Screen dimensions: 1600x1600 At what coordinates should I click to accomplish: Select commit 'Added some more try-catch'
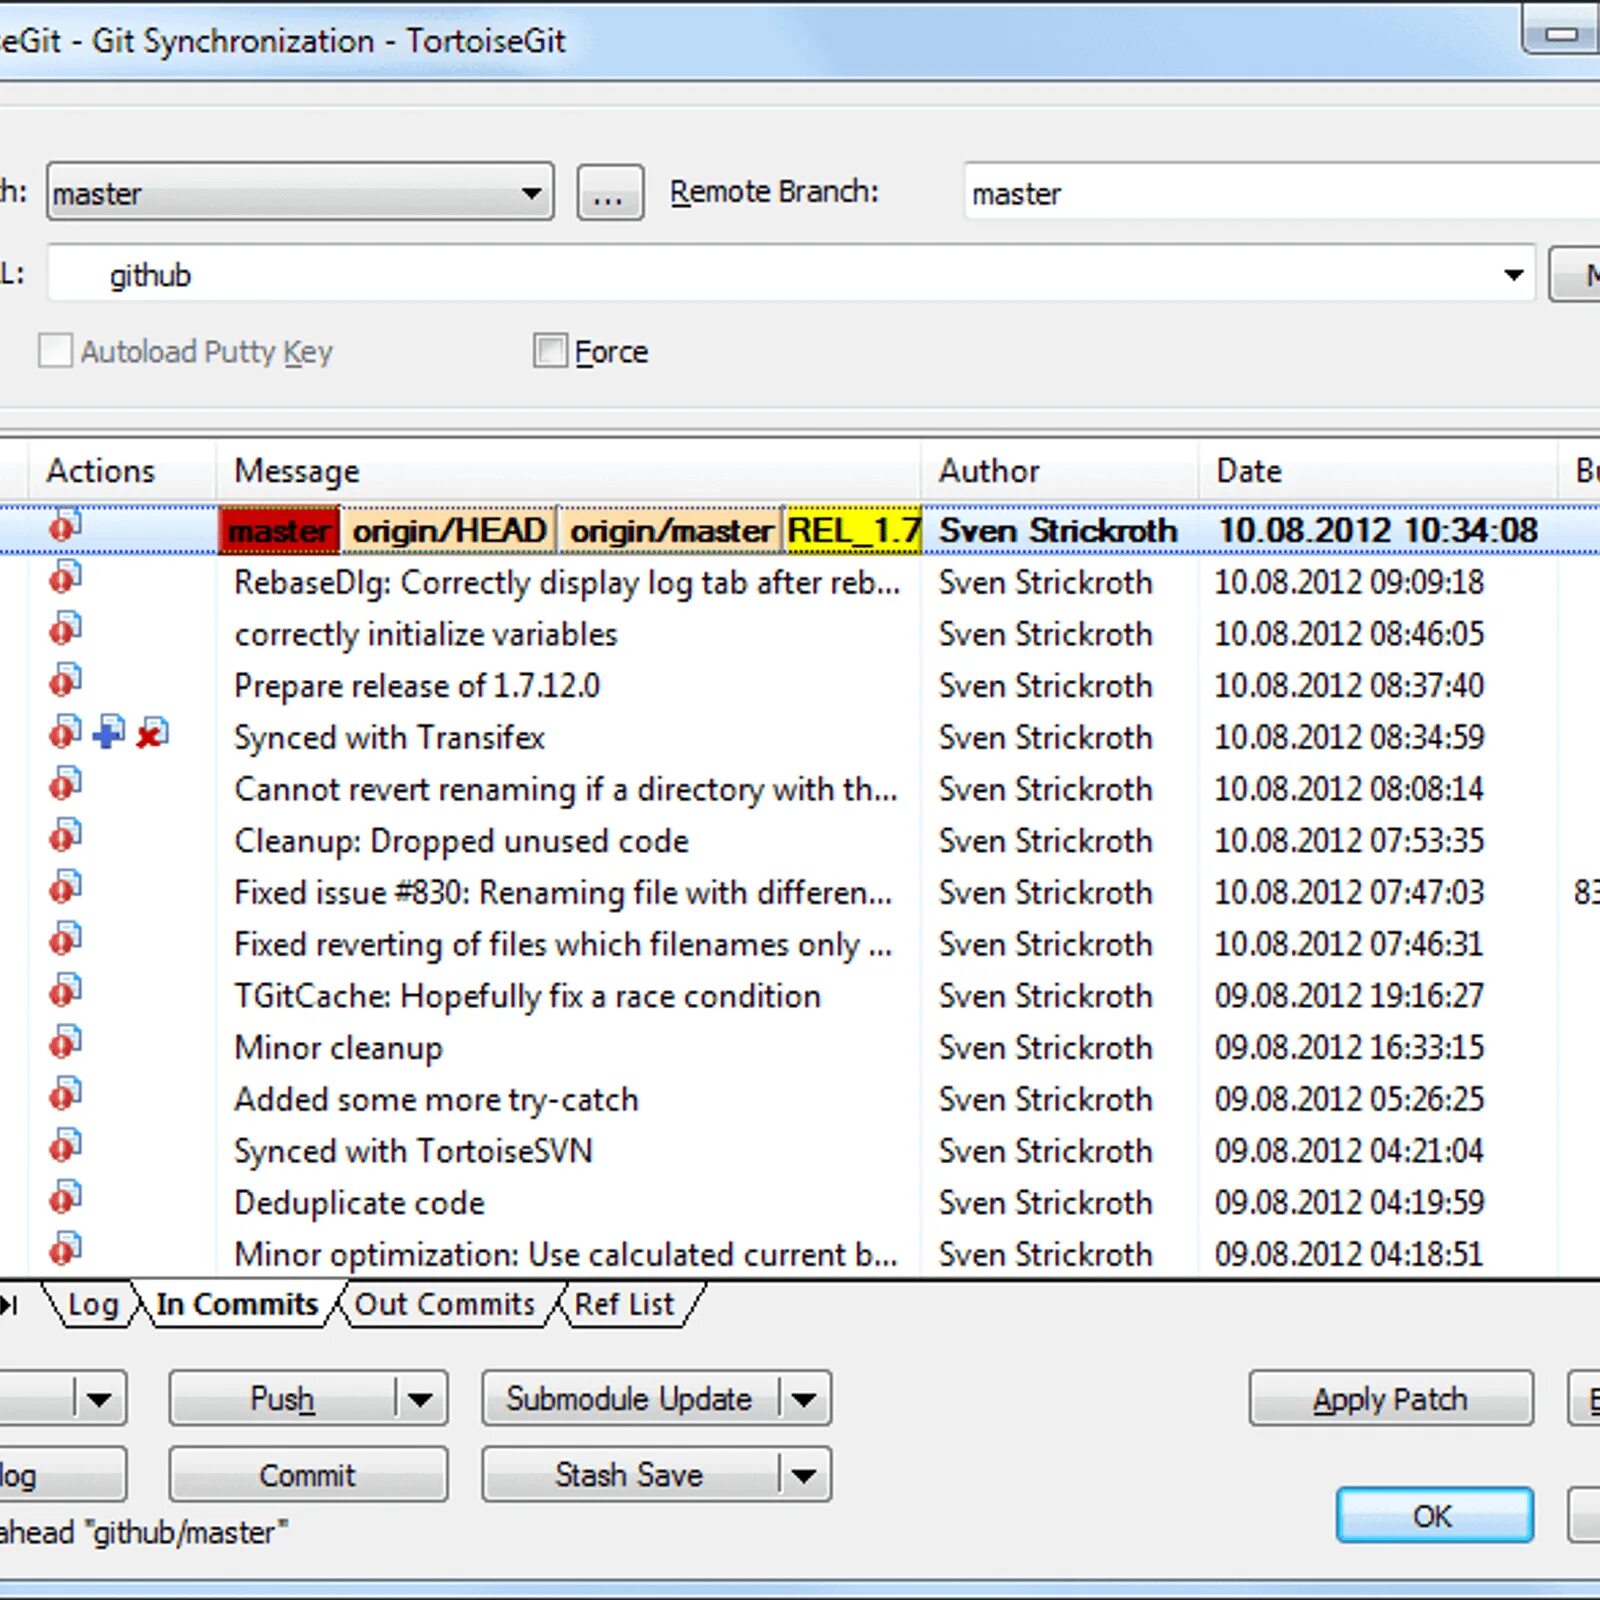(436, 1100)
